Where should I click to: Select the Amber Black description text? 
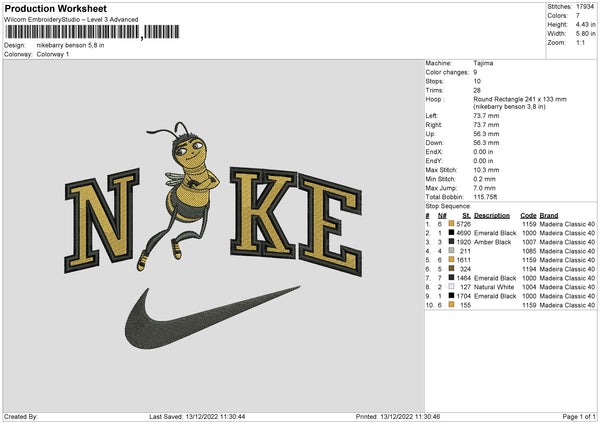click(x=492, y=242)
